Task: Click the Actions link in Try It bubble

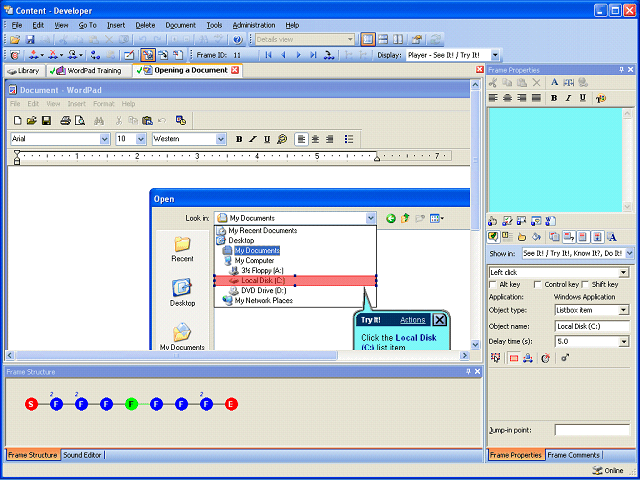Action: 413,320
